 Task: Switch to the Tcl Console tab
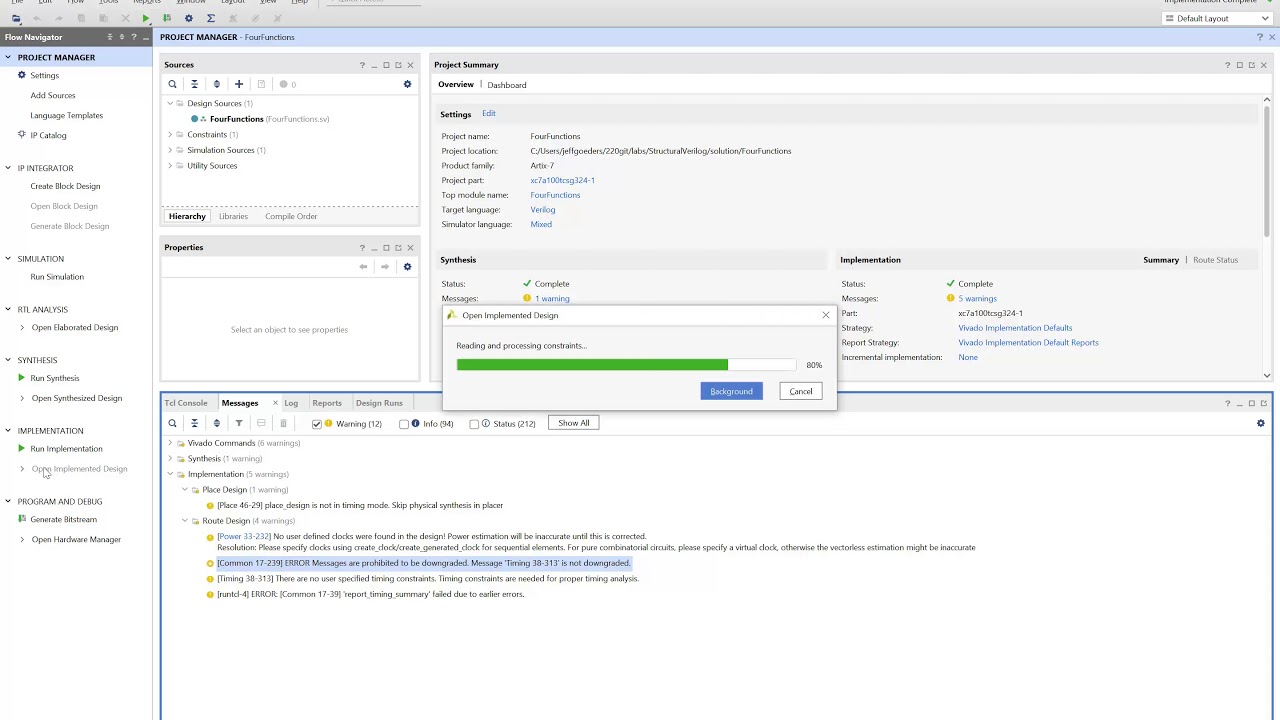(186, 403)
